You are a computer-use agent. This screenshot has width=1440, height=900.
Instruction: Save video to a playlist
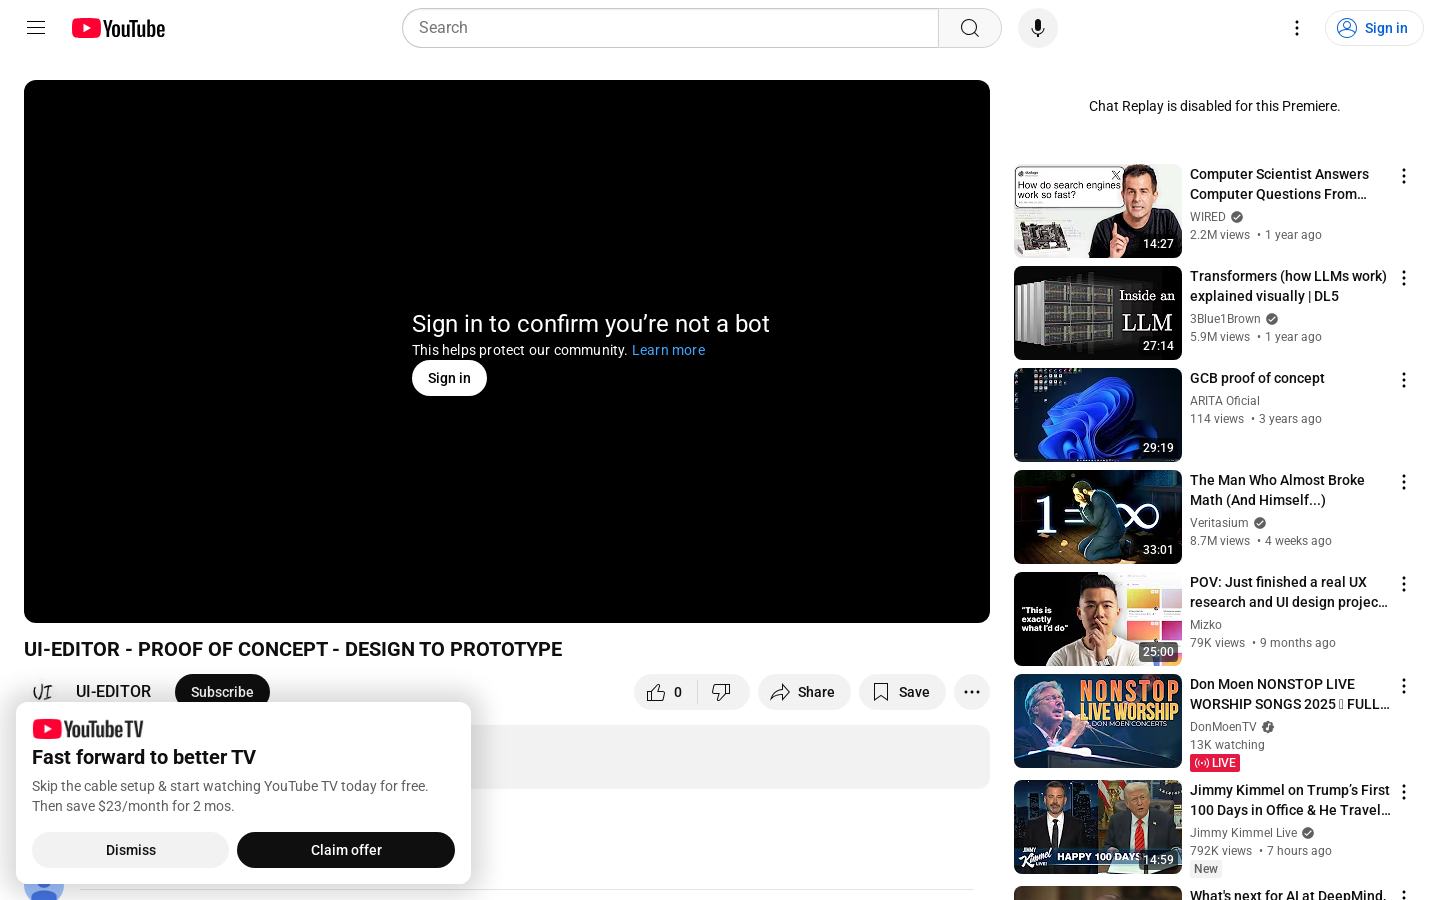coord(902,692)
